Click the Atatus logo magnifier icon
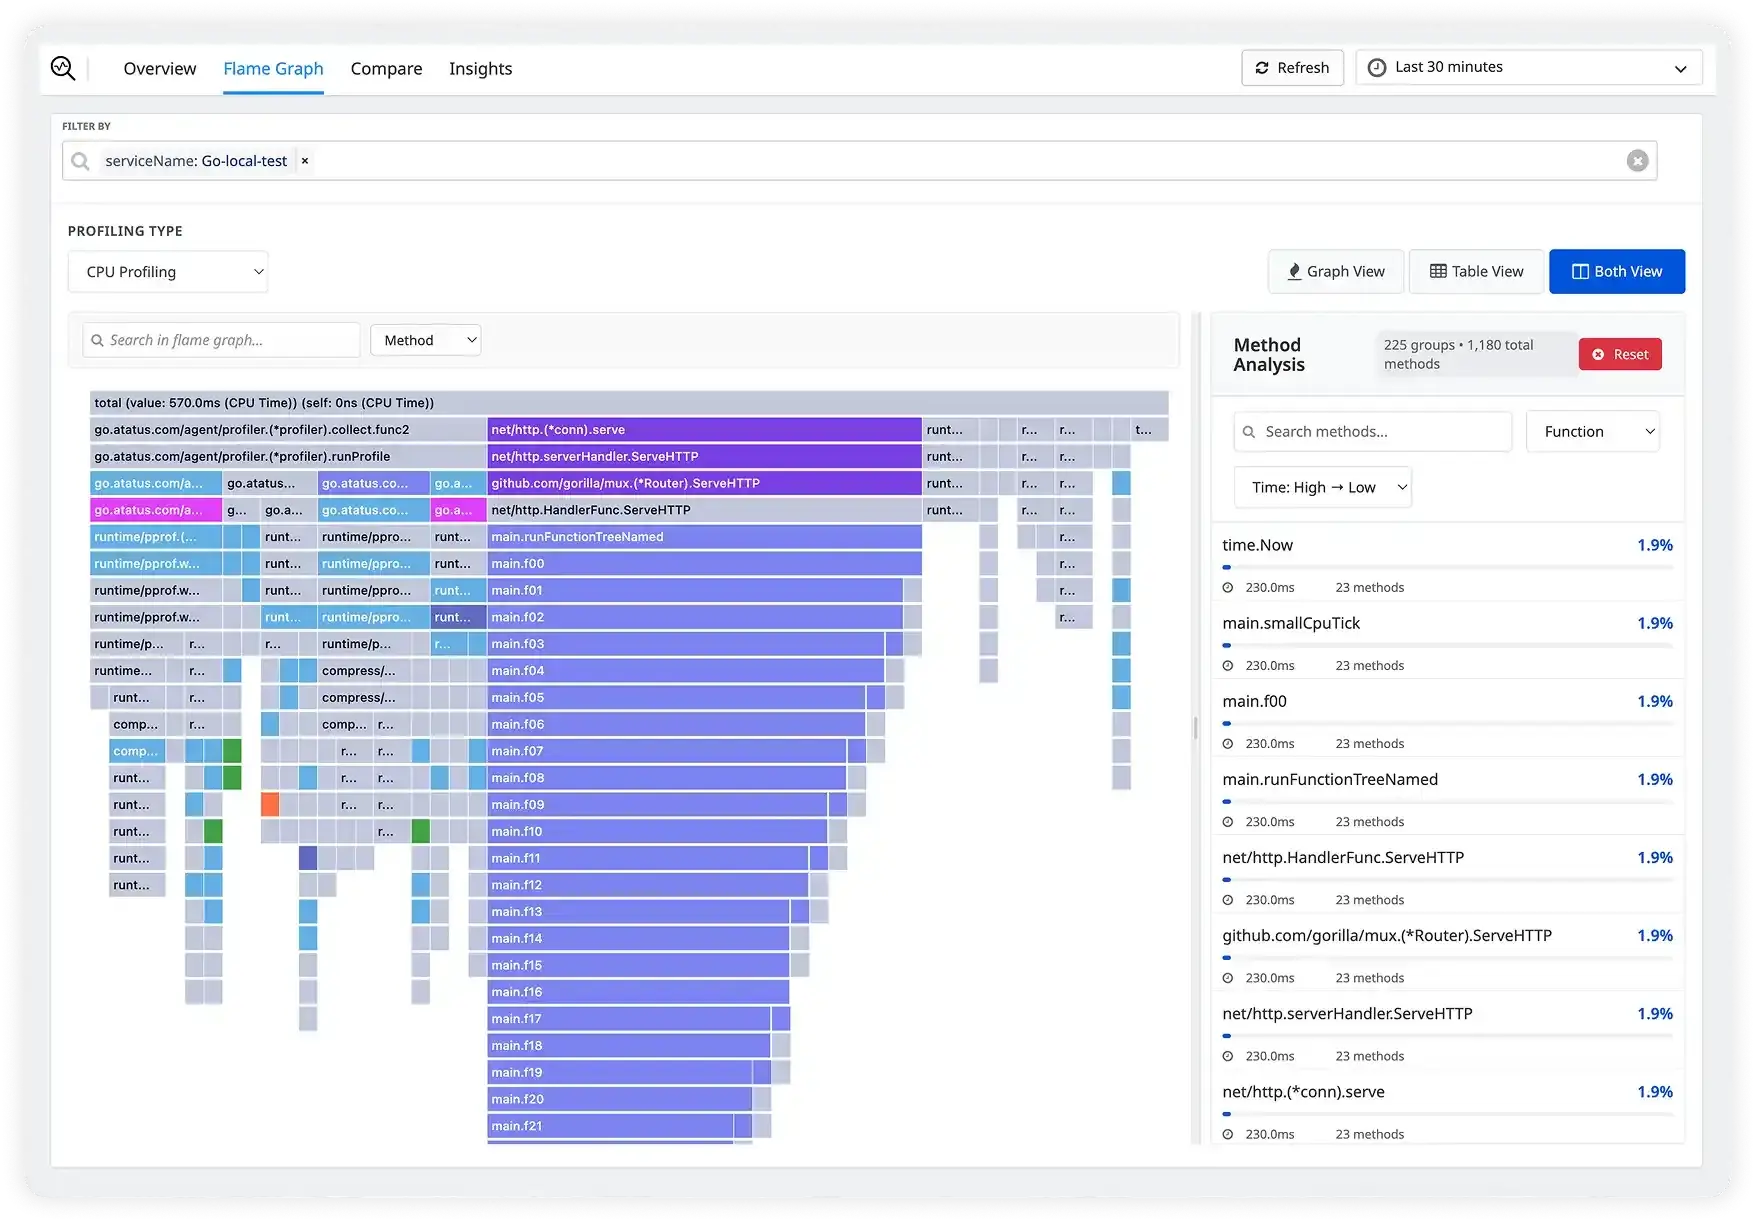The height and width of the screenshot is (1222, 1756). pyautogui.click(x=63, y=68)
